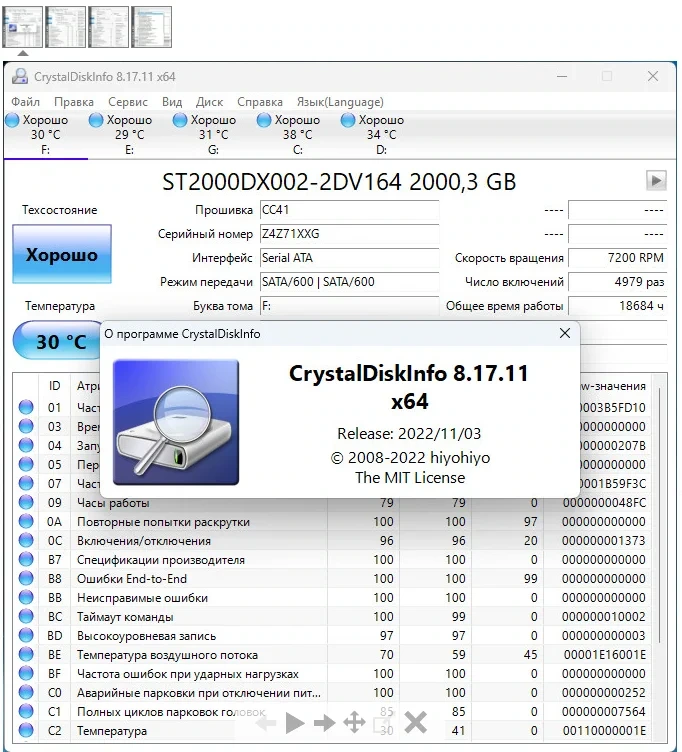Click the status orb for attribute 04
The image size is (682, 752).
pyautogui.click(x=26, y=445)
